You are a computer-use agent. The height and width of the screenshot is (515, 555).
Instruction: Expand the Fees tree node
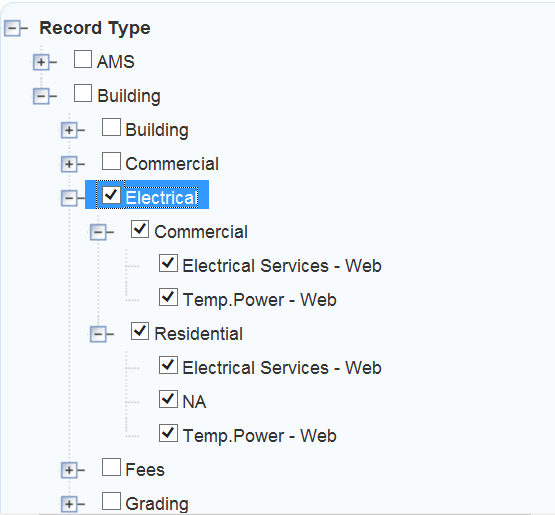pos(69,470)
